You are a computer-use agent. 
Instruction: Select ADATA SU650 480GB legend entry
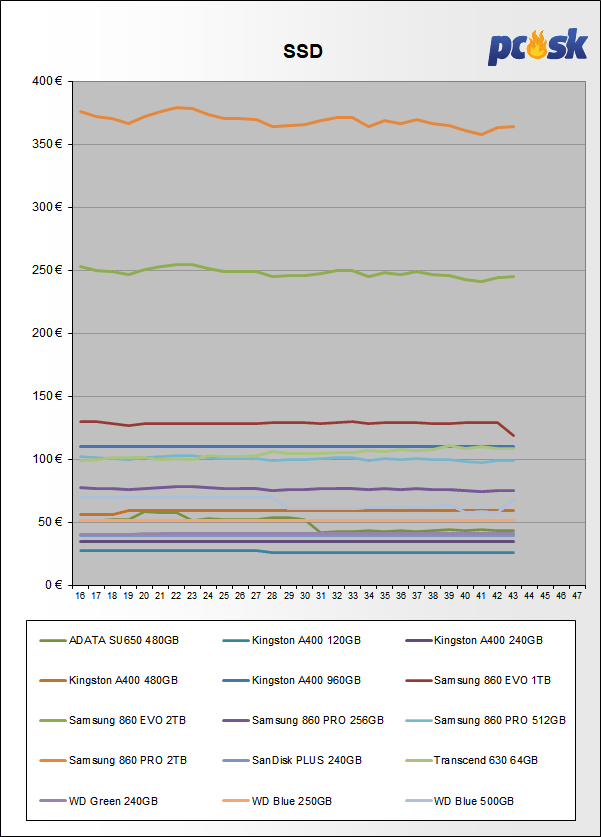[109, 640]
